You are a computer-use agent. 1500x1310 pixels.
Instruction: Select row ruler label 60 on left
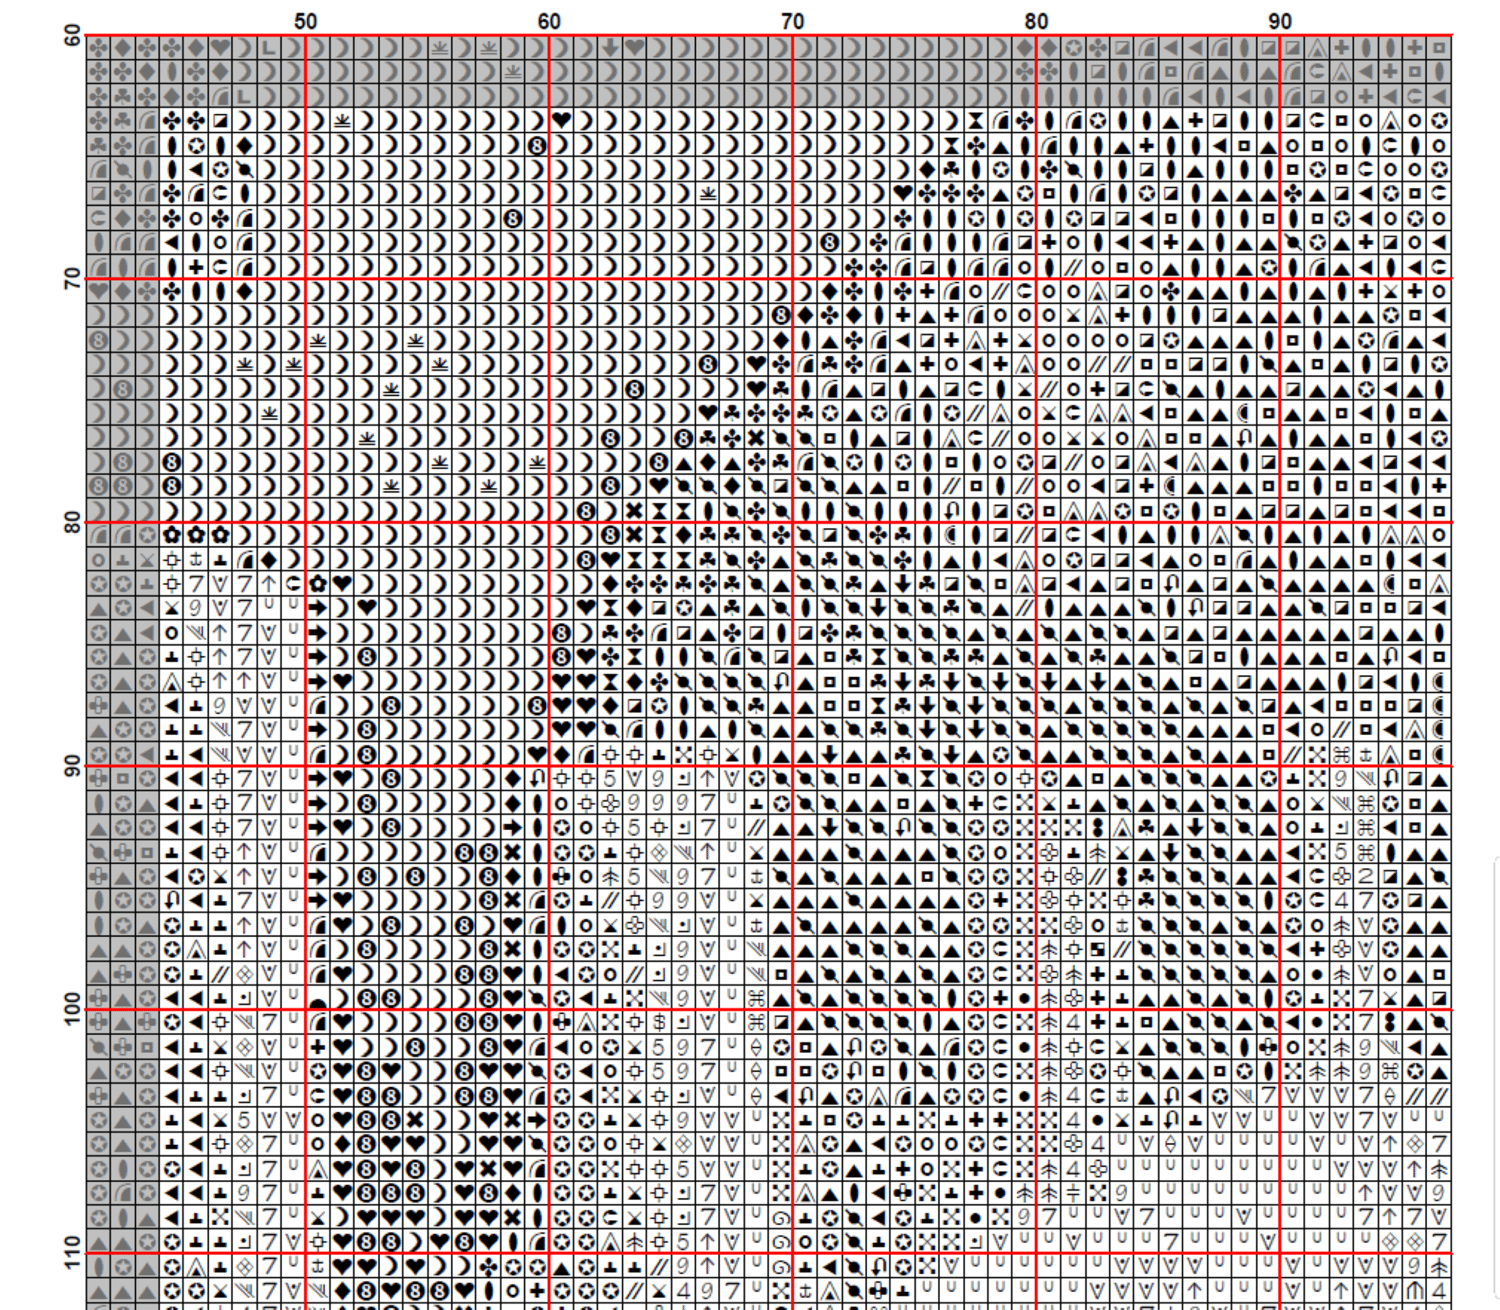[73, 36]
